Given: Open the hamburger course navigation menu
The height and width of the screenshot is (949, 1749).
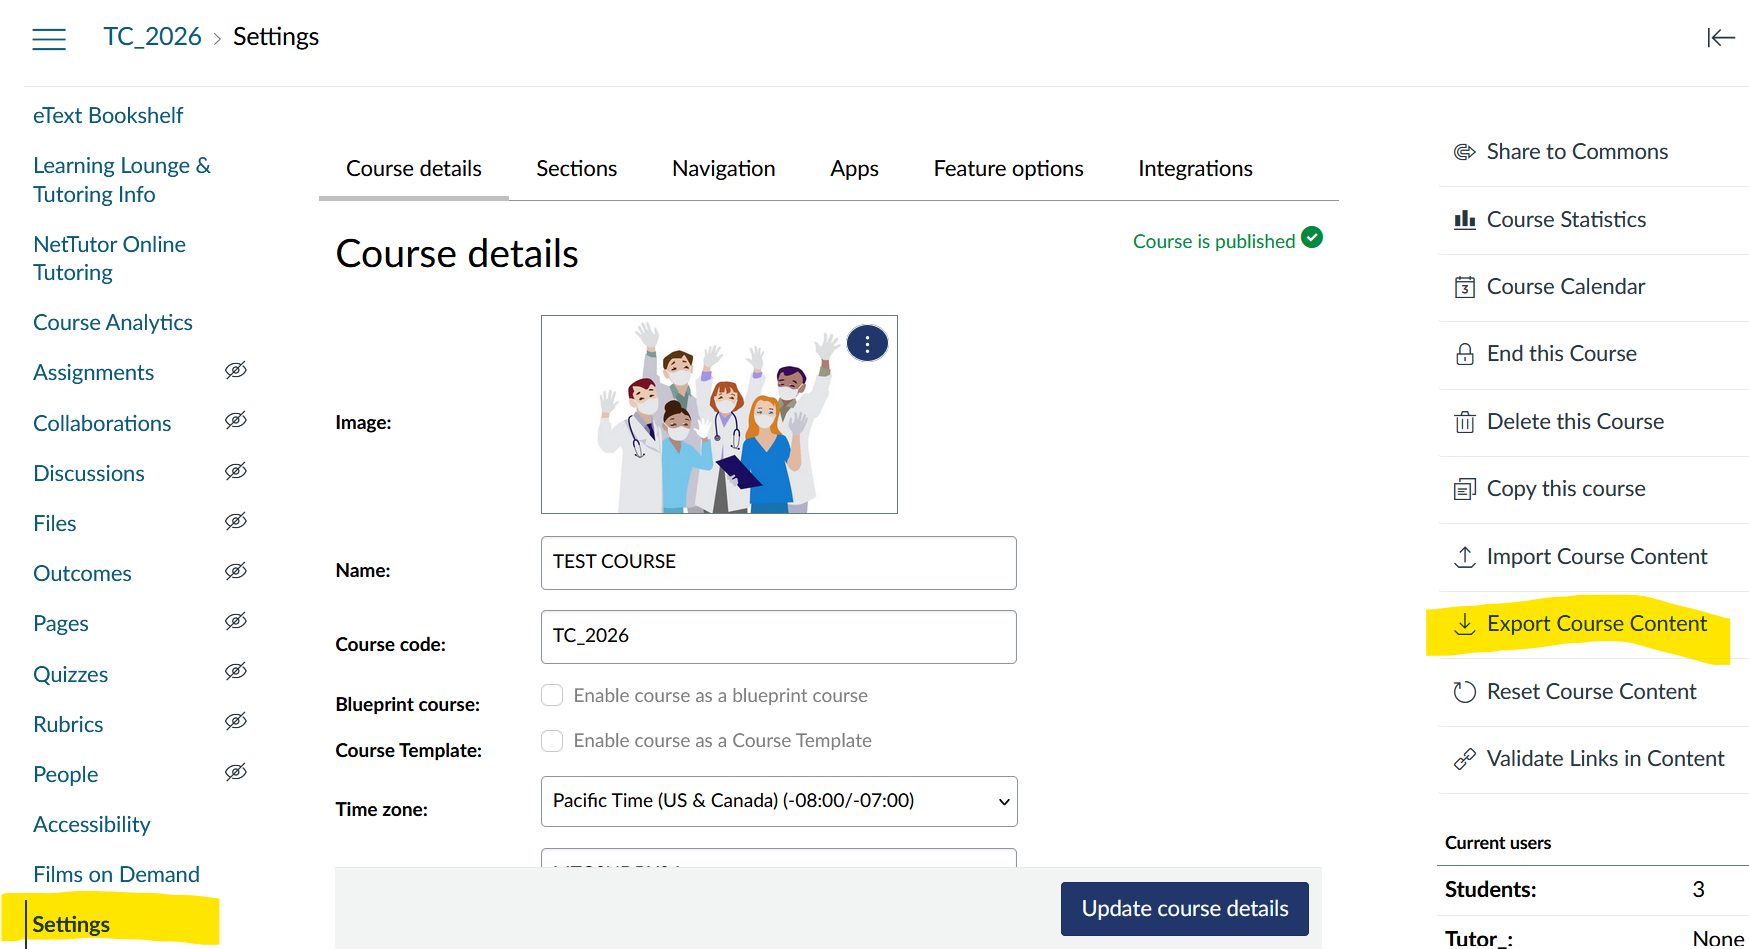Looking at the screenshot, I should click(49, 39).
